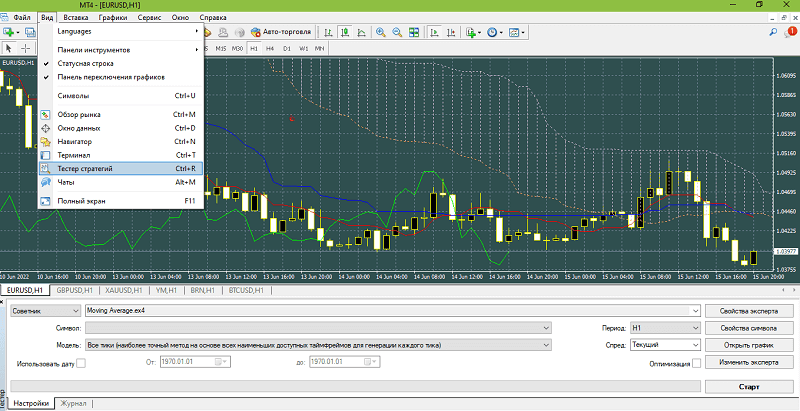Toggle Статусная строка check item
This screenshot has width=800, height=411.
click(x=121, y=63)
